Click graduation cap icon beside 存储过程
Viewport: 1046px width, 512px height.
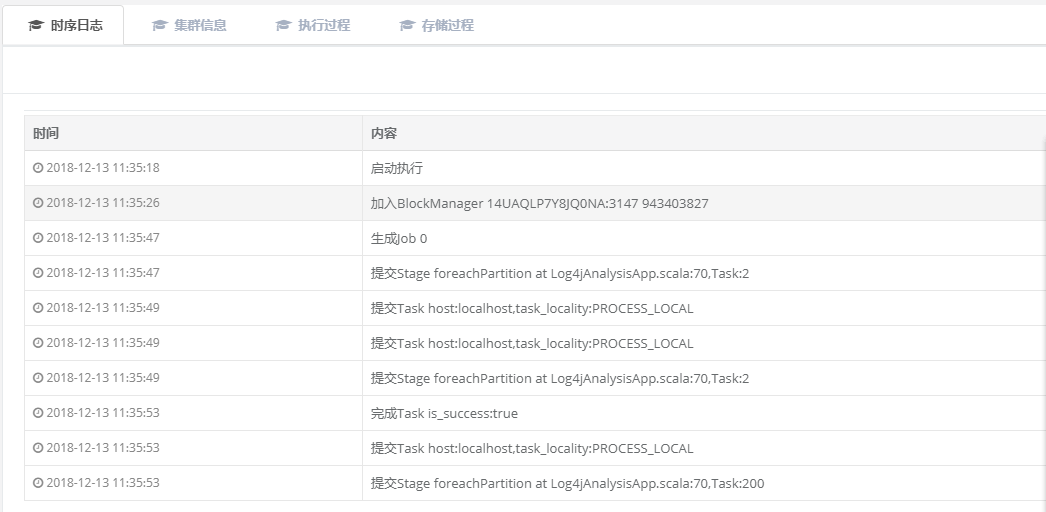(407, 26)
